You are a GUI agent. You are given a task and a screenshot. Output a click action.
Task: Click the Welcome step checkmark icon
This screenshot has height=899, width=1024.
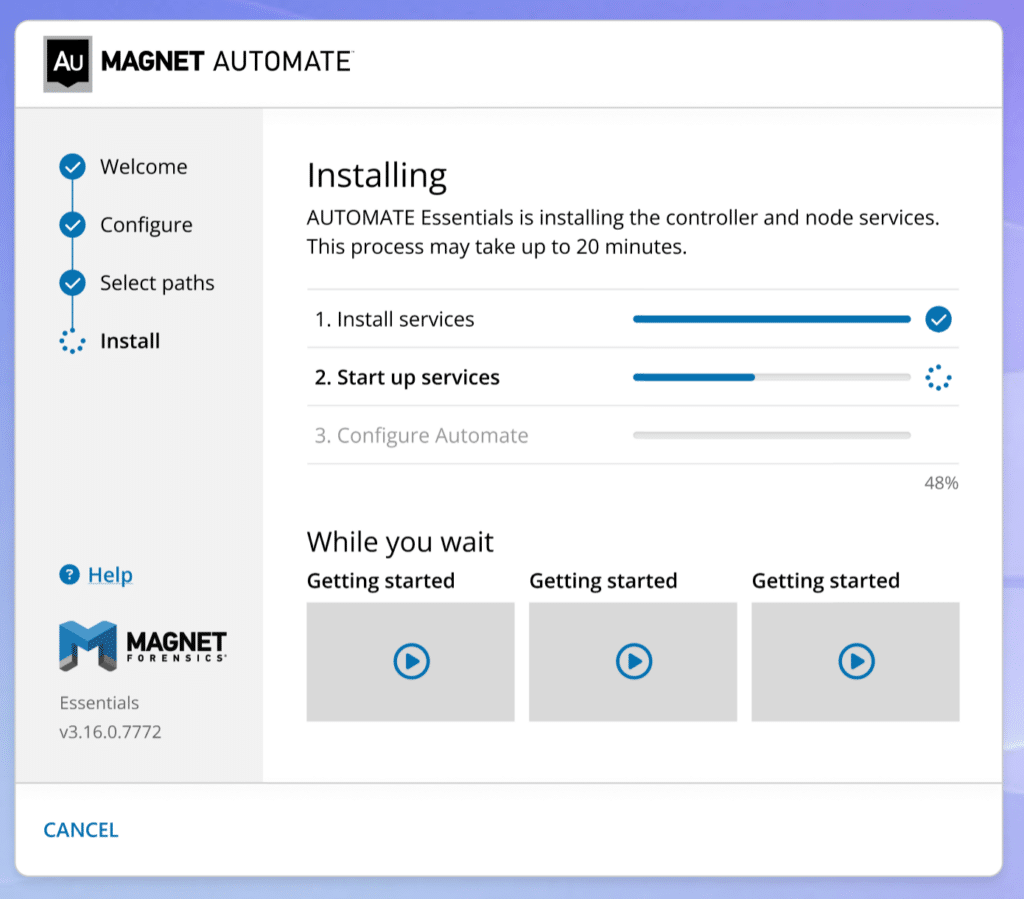(x=72, y=167)
